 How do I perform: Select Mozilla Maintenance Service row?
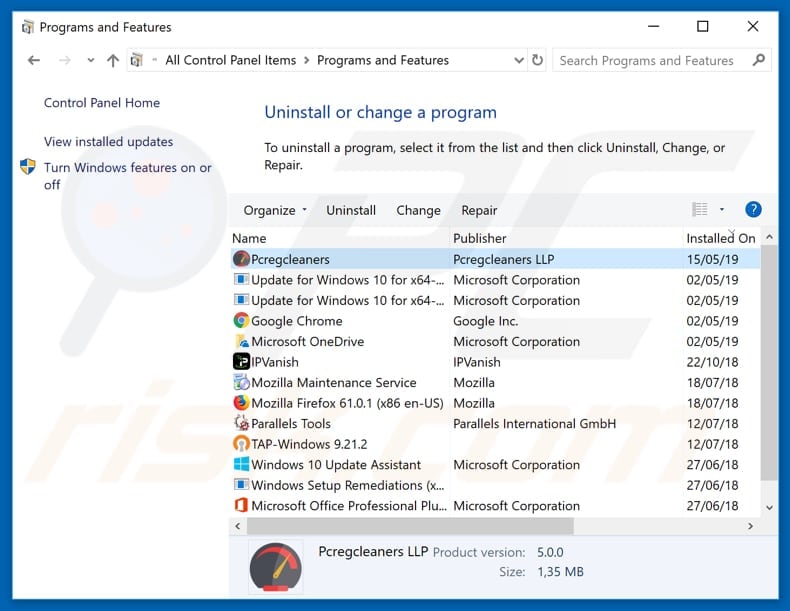click(495, 382)
